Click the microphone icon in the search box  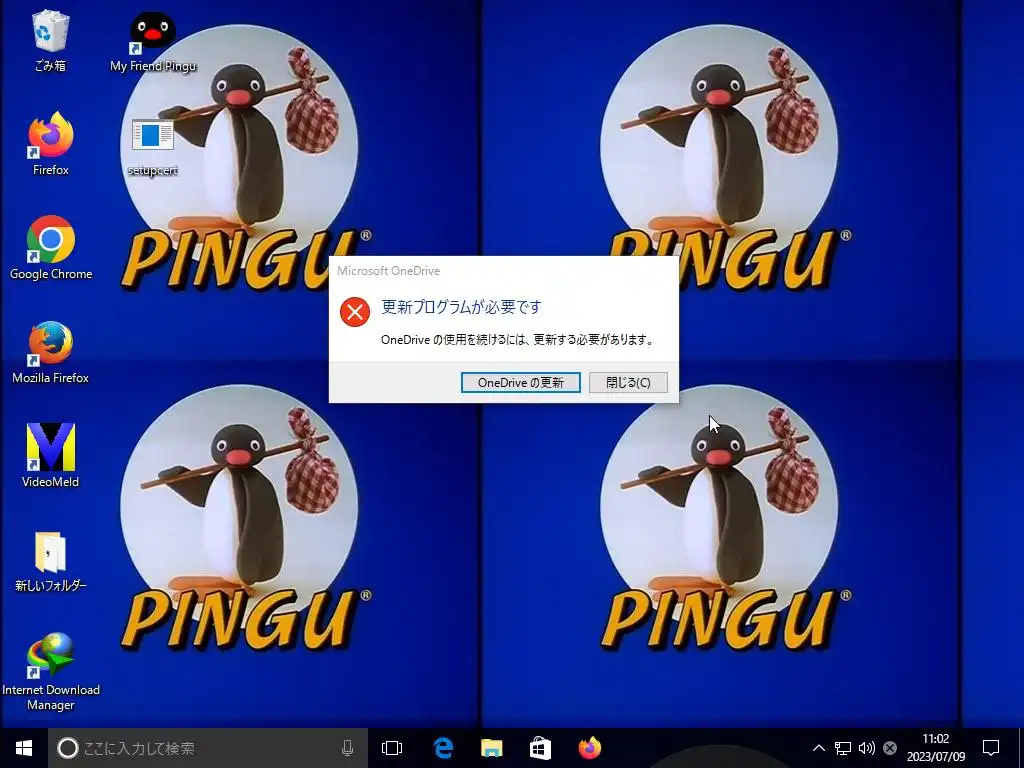[347, 748]
